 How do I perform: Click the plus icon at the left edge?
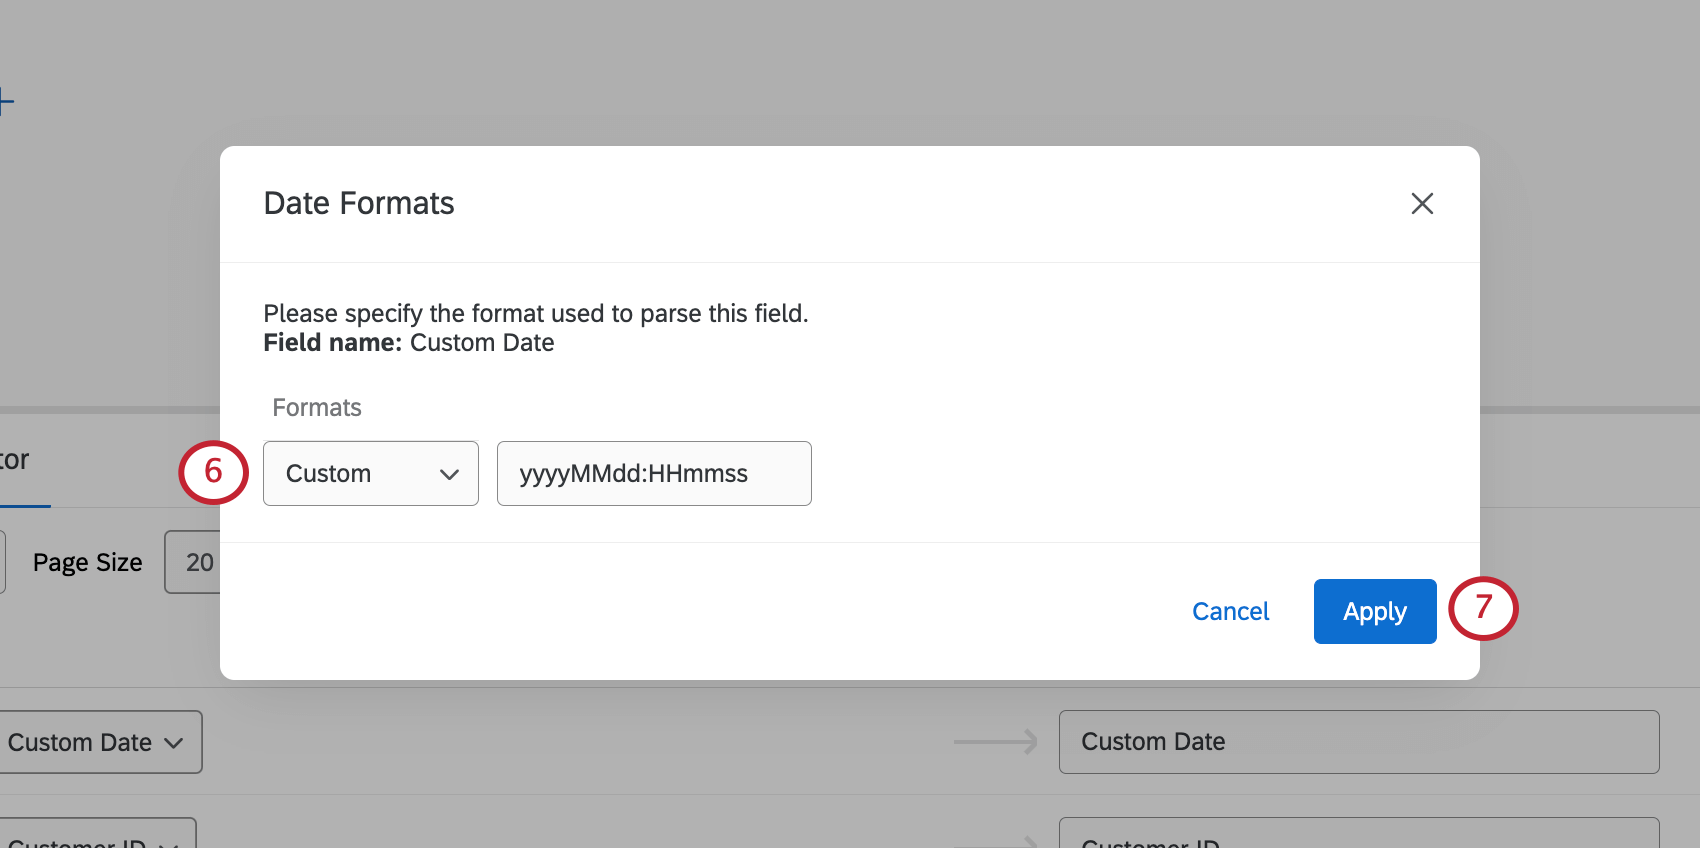pos(5,101)
